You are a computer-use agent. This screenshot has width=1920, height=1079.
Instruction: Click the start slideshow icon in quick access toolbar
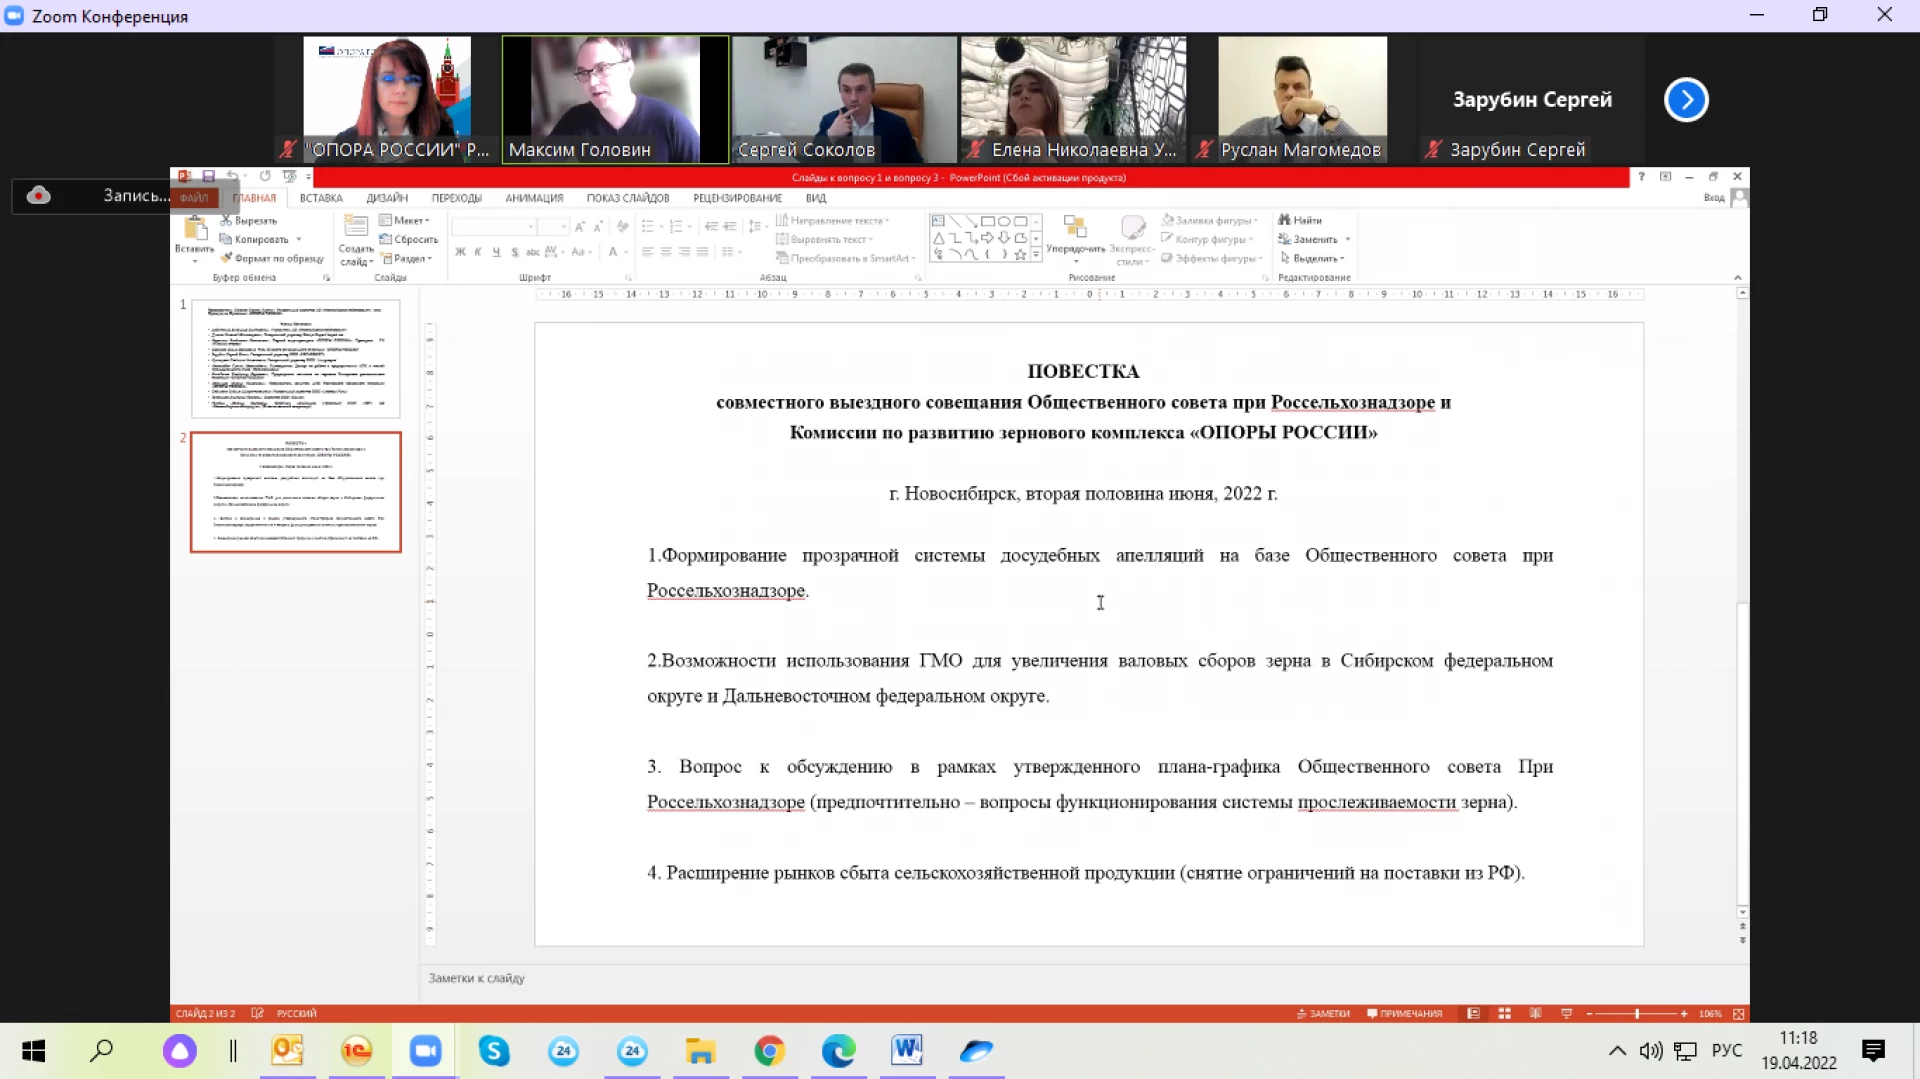(289, 176)
